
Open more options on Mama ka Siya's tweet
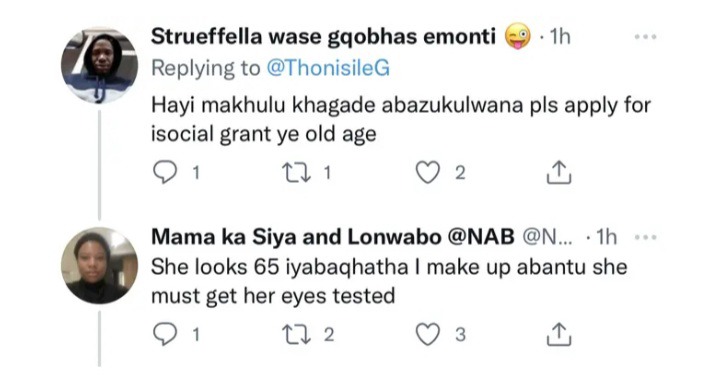coord(645,238)
